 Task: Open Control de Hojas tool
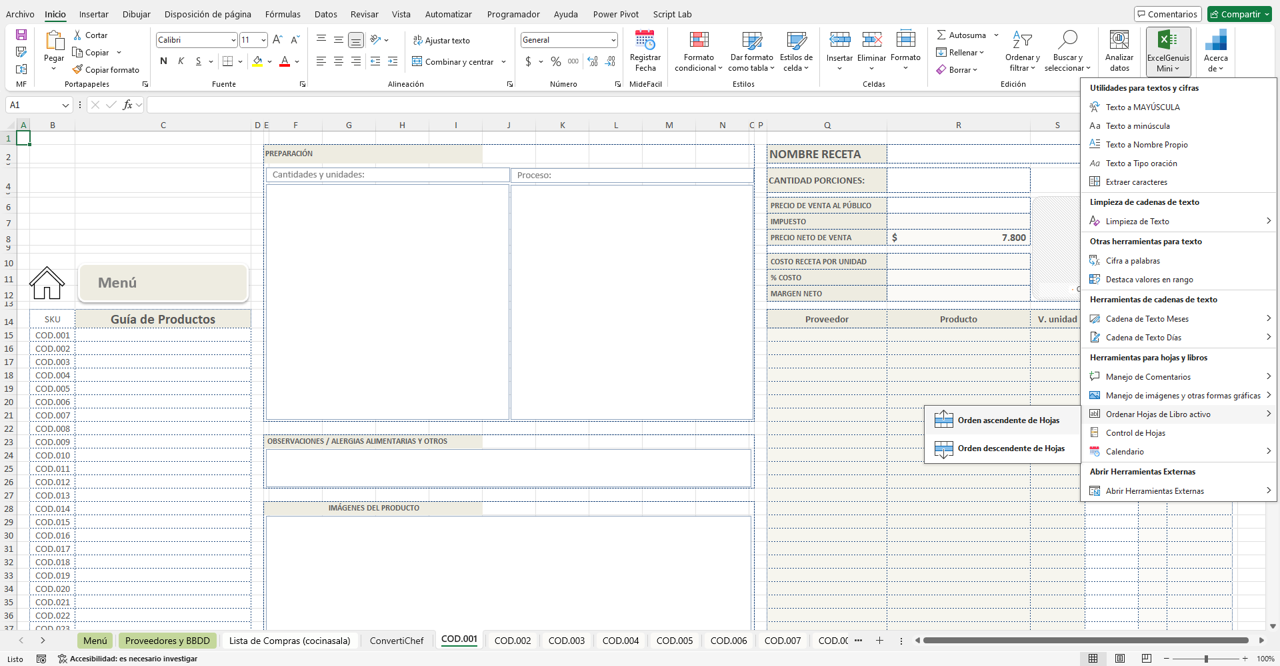(1135, 433)
